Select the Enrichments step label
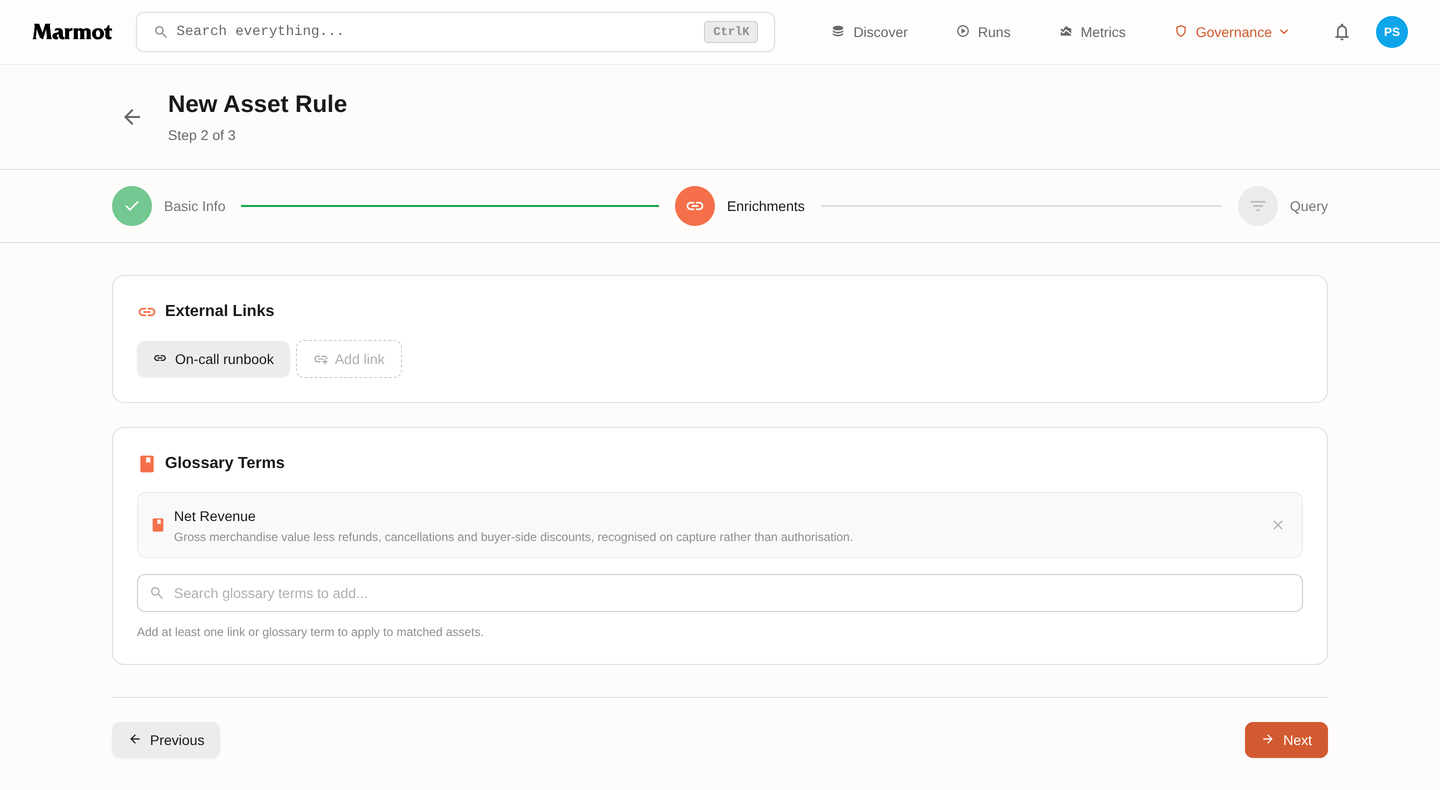 coord(766,206)
